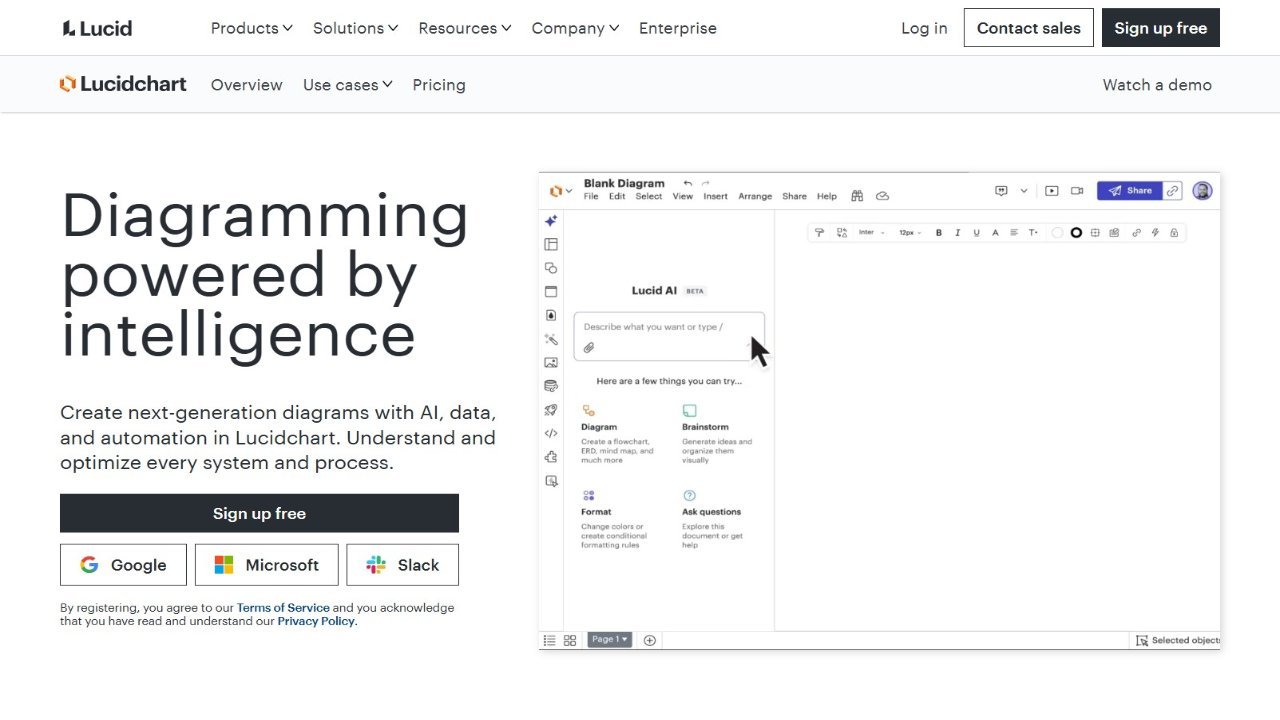
Task: Expand the chevron next to the comments icon
Action: (x=1024, y=190)
